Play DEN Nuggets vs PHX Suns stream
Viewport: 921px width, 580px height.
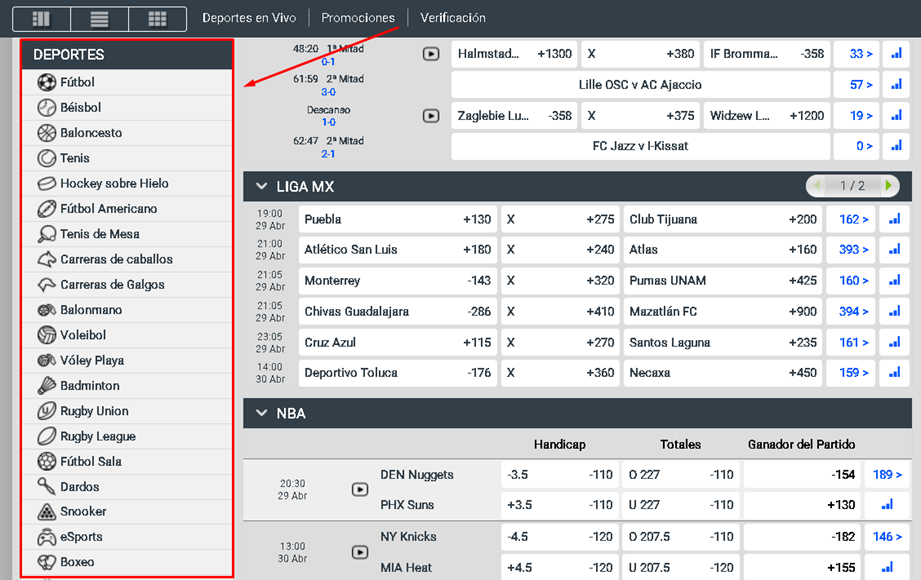click(360, 490)
